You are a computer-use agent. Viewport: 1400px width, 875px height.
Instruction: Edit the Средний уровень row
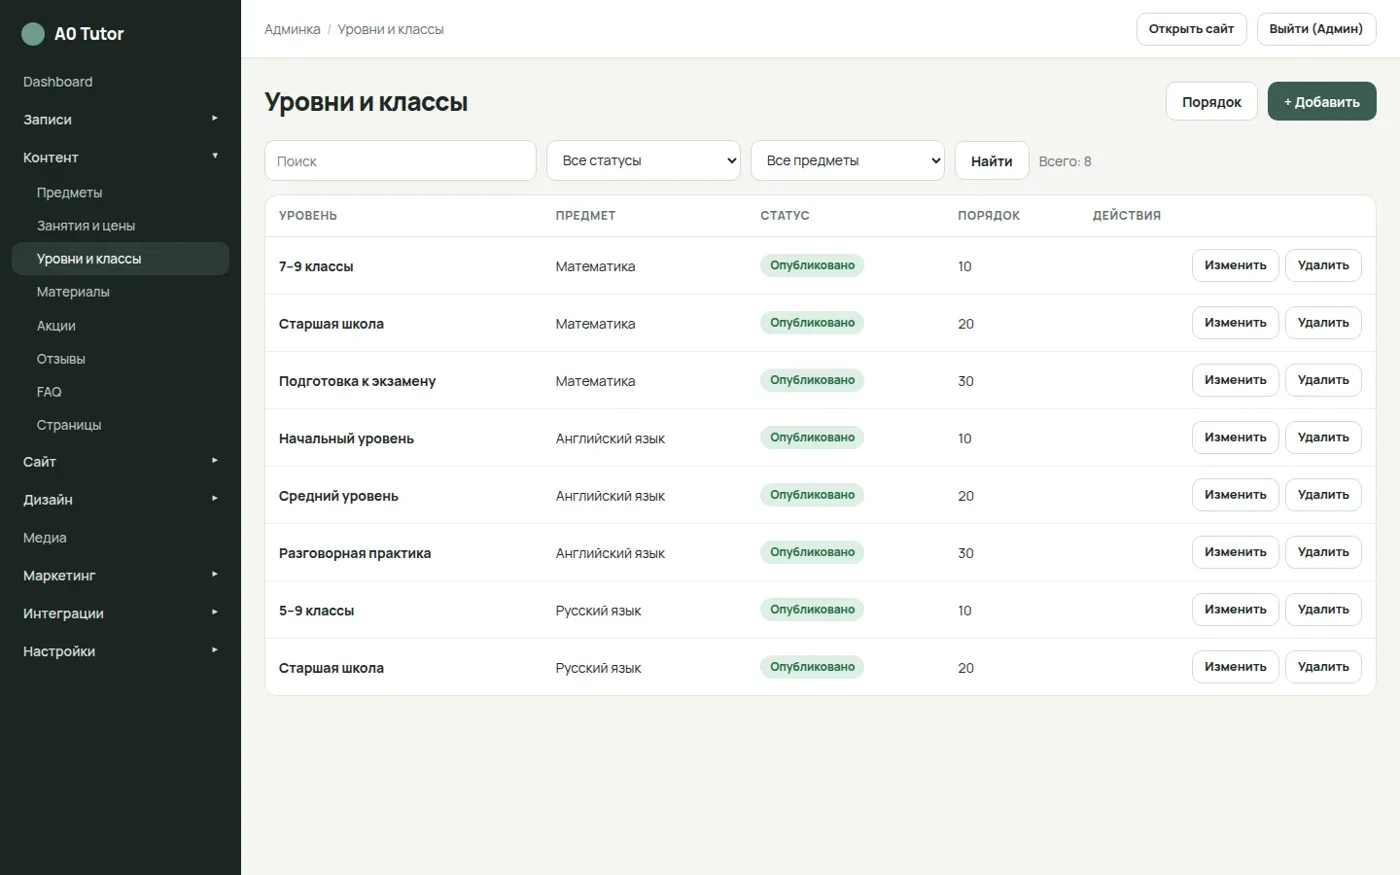(x=1235, y=495)
